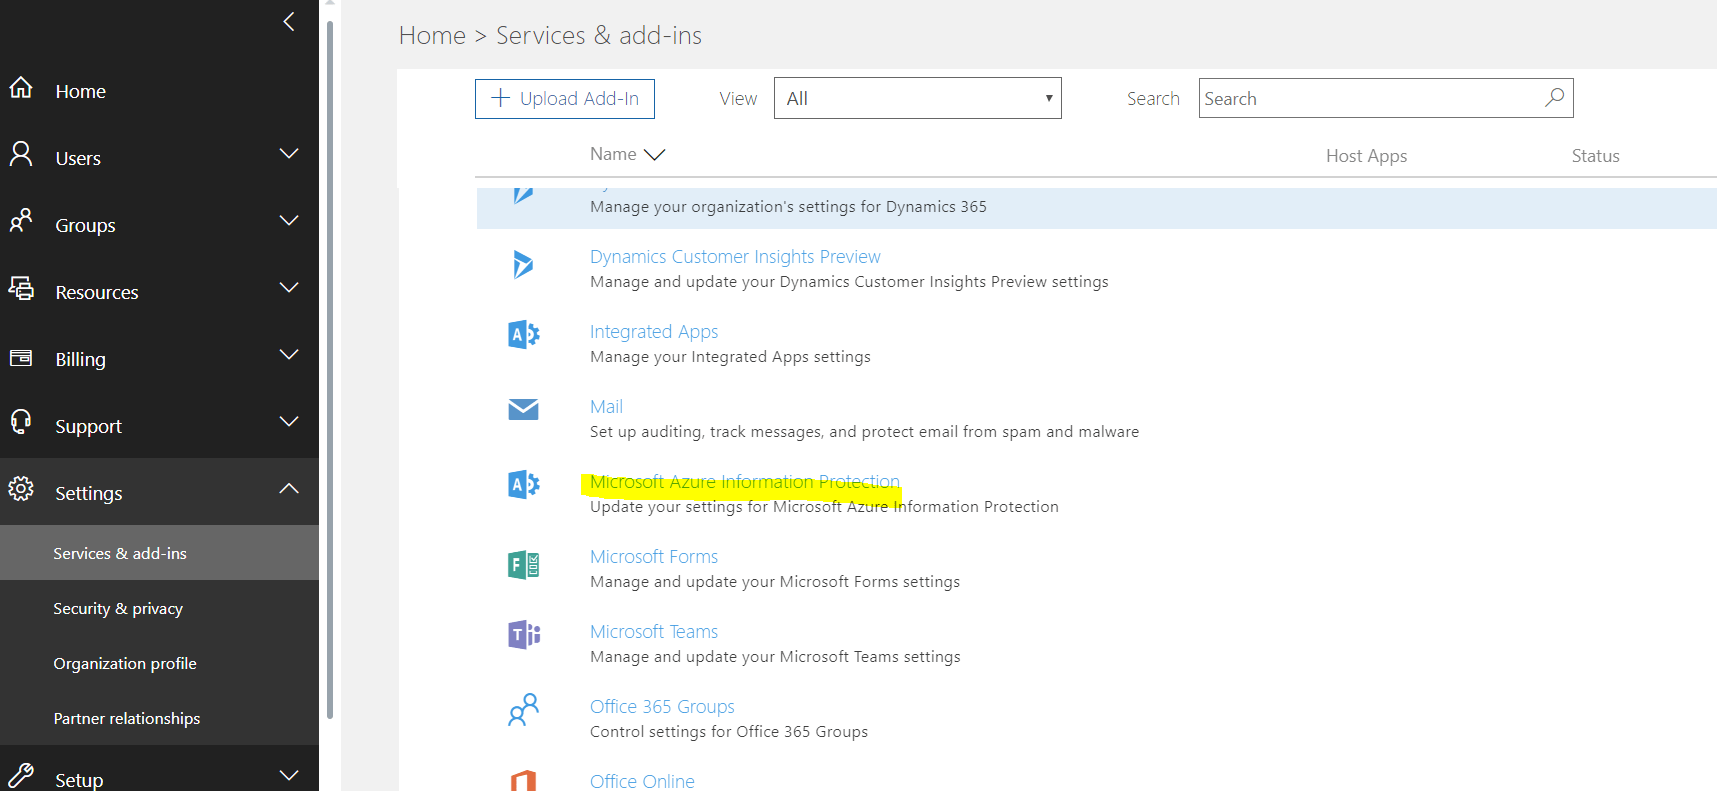Open the Microsoft Teams link
Screen dimensions: 1717x791
pyautogui.click(x=654, y=632)
